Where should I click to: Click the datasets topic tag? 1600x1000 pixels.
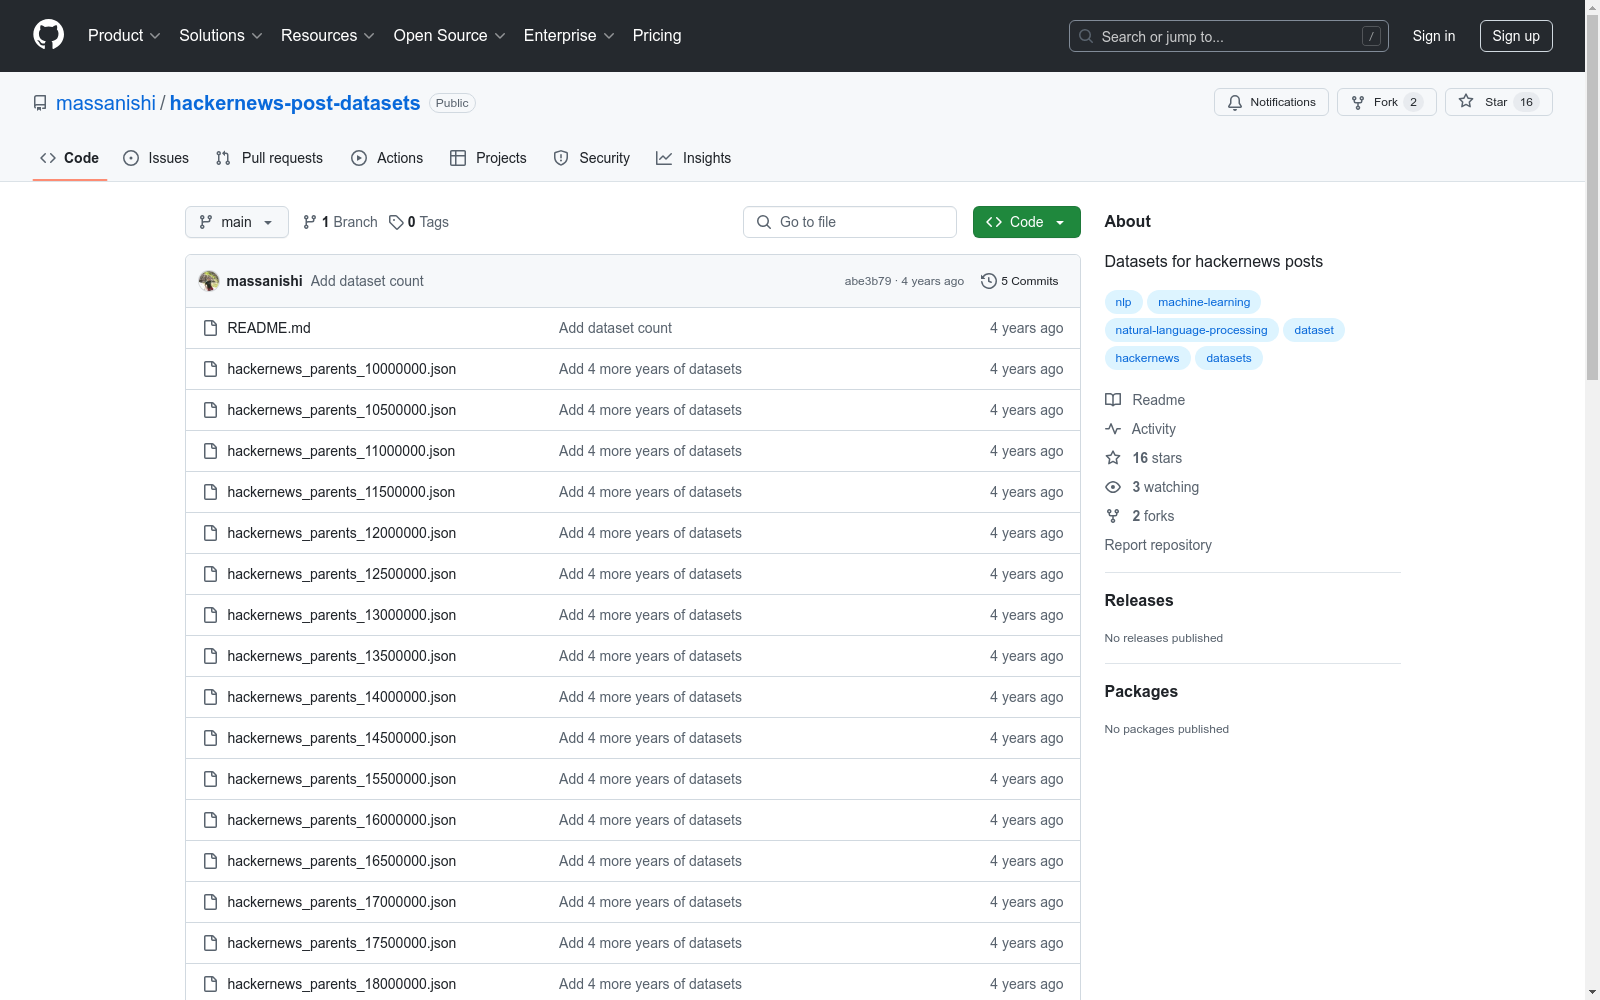click(x=1229, y=358)
